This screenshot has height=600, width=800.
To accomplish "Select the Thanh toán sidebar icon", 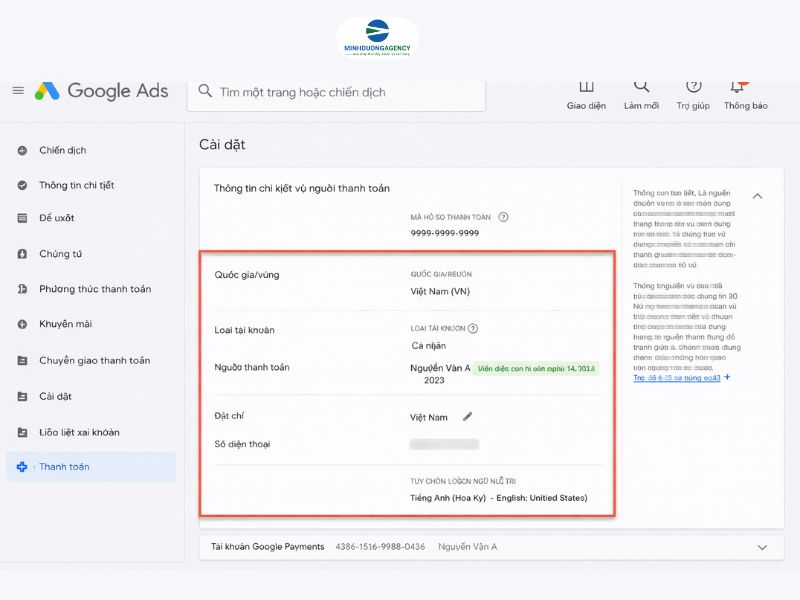I will [21, 466].
